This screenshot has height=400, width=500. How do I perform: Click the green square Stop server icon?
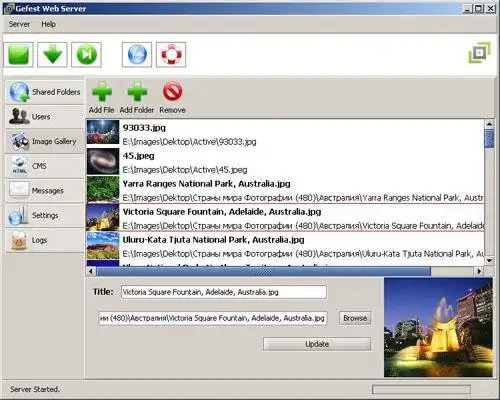click(x=19, y=55)
